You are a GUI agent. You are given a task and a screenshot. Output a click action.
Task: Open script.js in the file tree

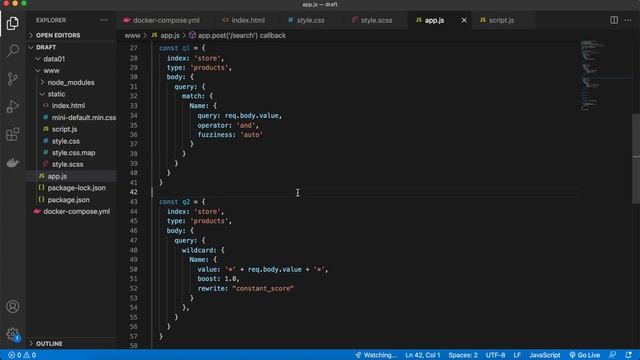[71, 129]
